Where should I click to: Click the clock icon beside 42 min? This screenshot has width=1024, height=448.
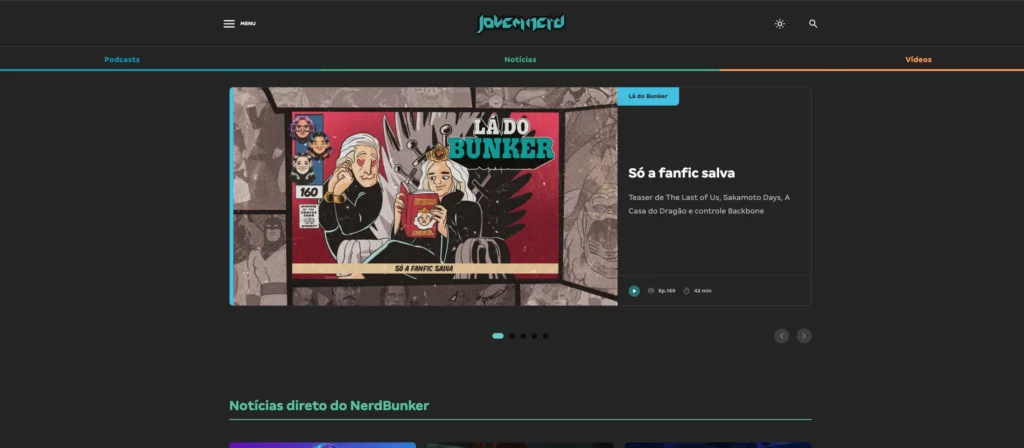click(x=687, y=291)
